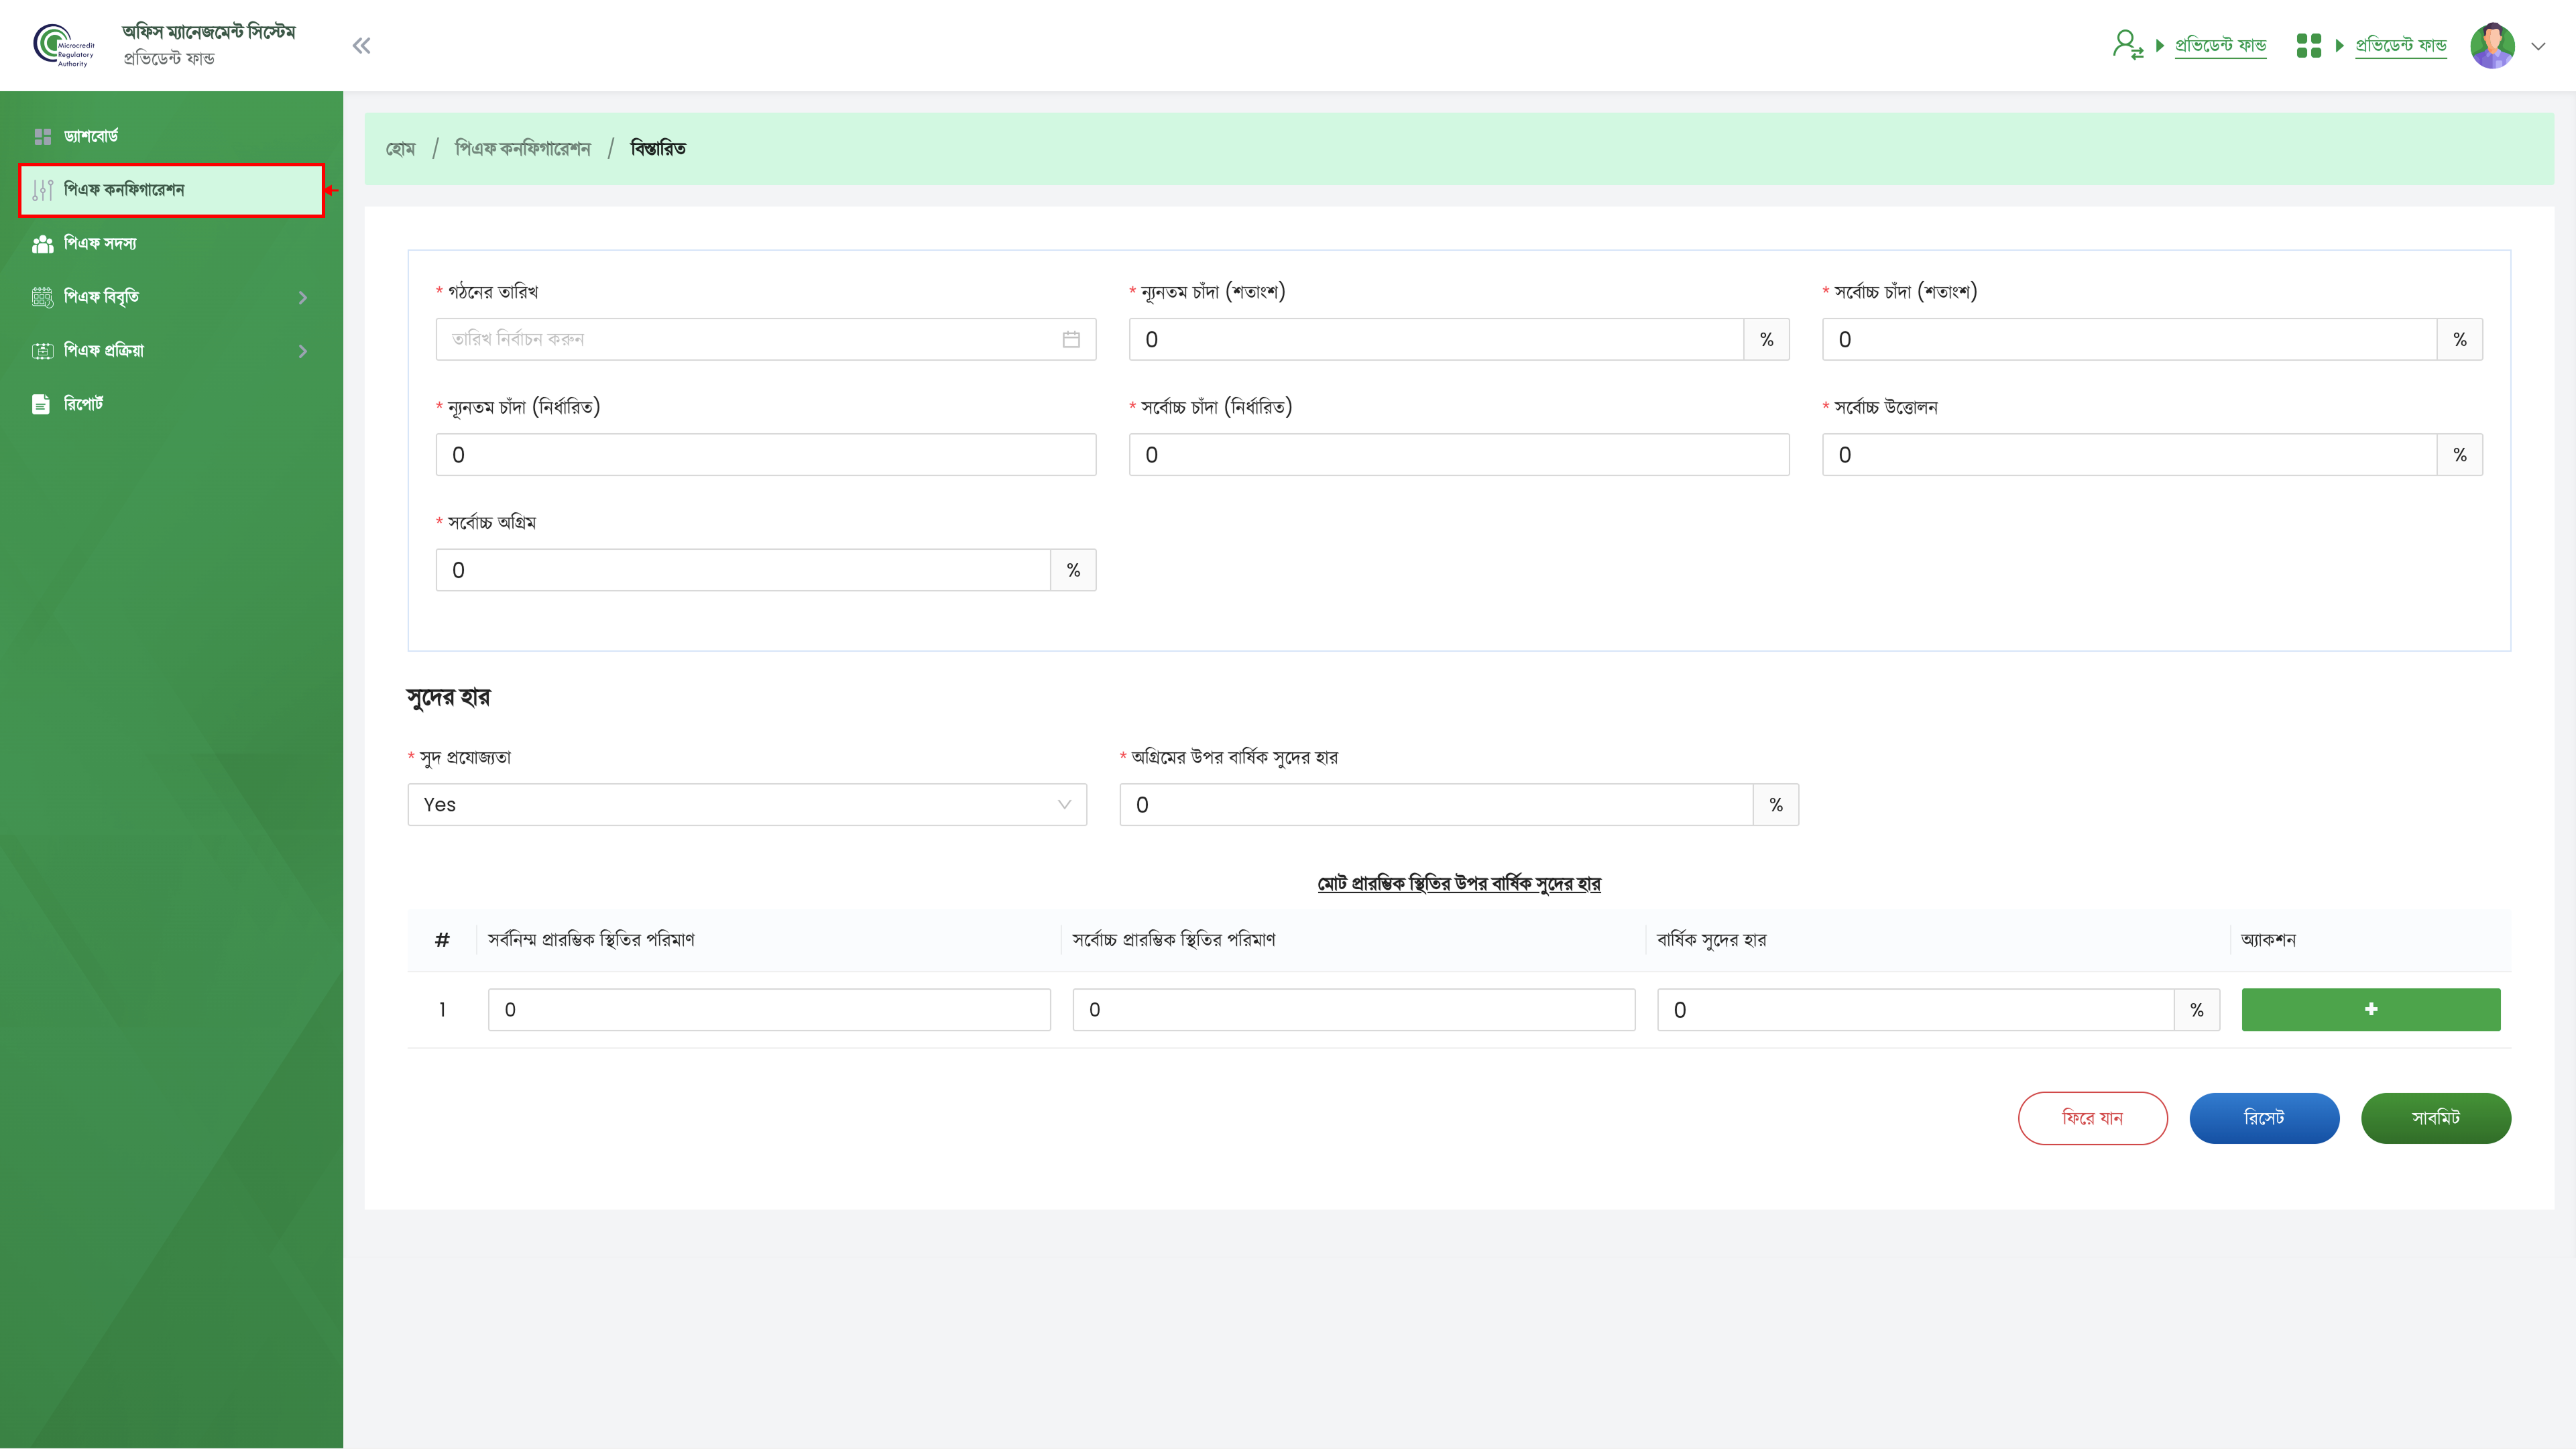This screenshot has height=1449, width=2576.
Task: Click the user switch role icon in header
Action: click(2127, 45)
